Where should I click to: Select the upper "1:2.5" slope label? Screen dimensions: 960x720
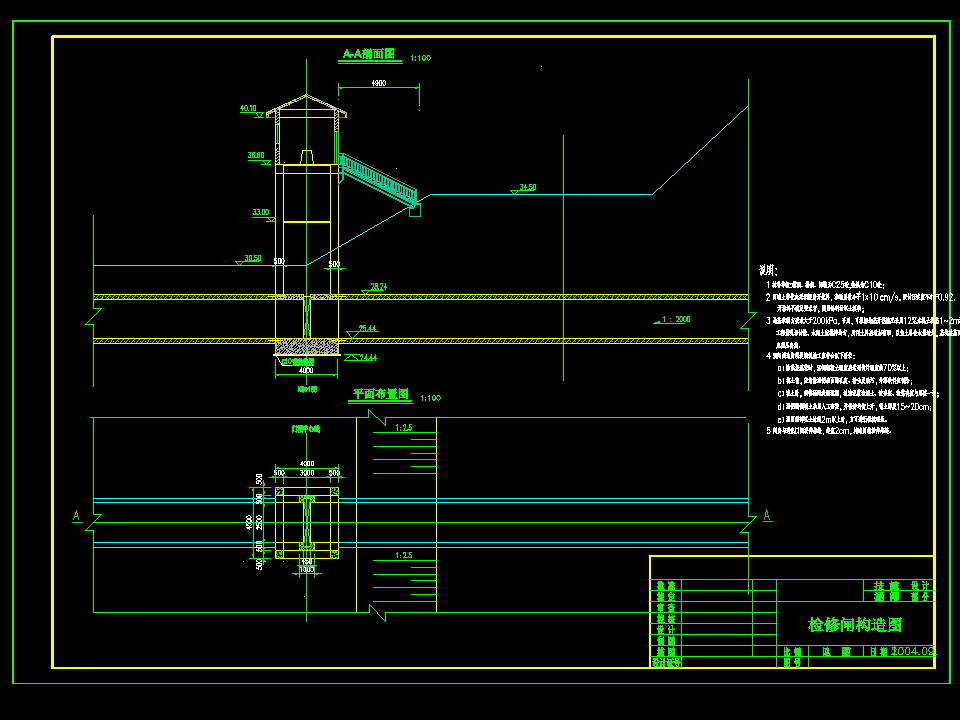tap(404, 428)
